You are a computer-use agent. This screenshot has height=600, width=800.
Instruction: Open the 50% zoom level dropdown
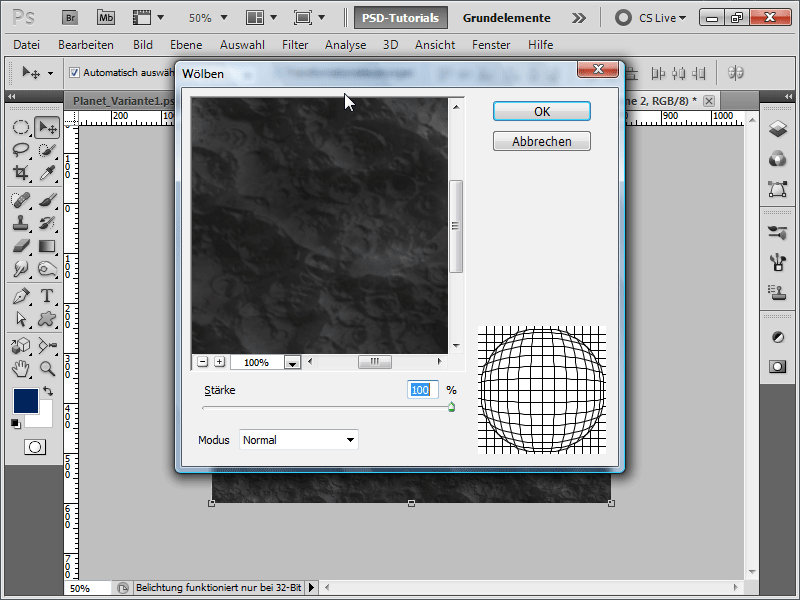pyautogui.click(x=223, y=18)
